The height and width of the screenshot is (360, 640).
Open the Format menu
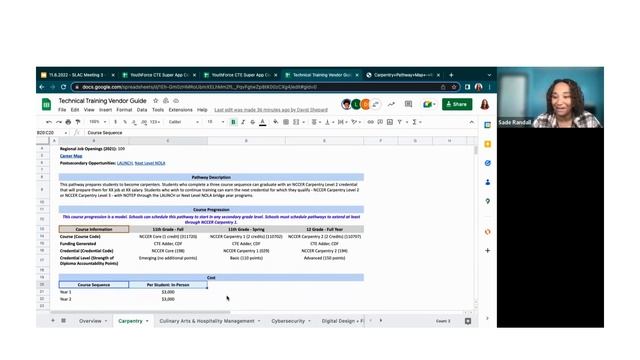point(124,110)
